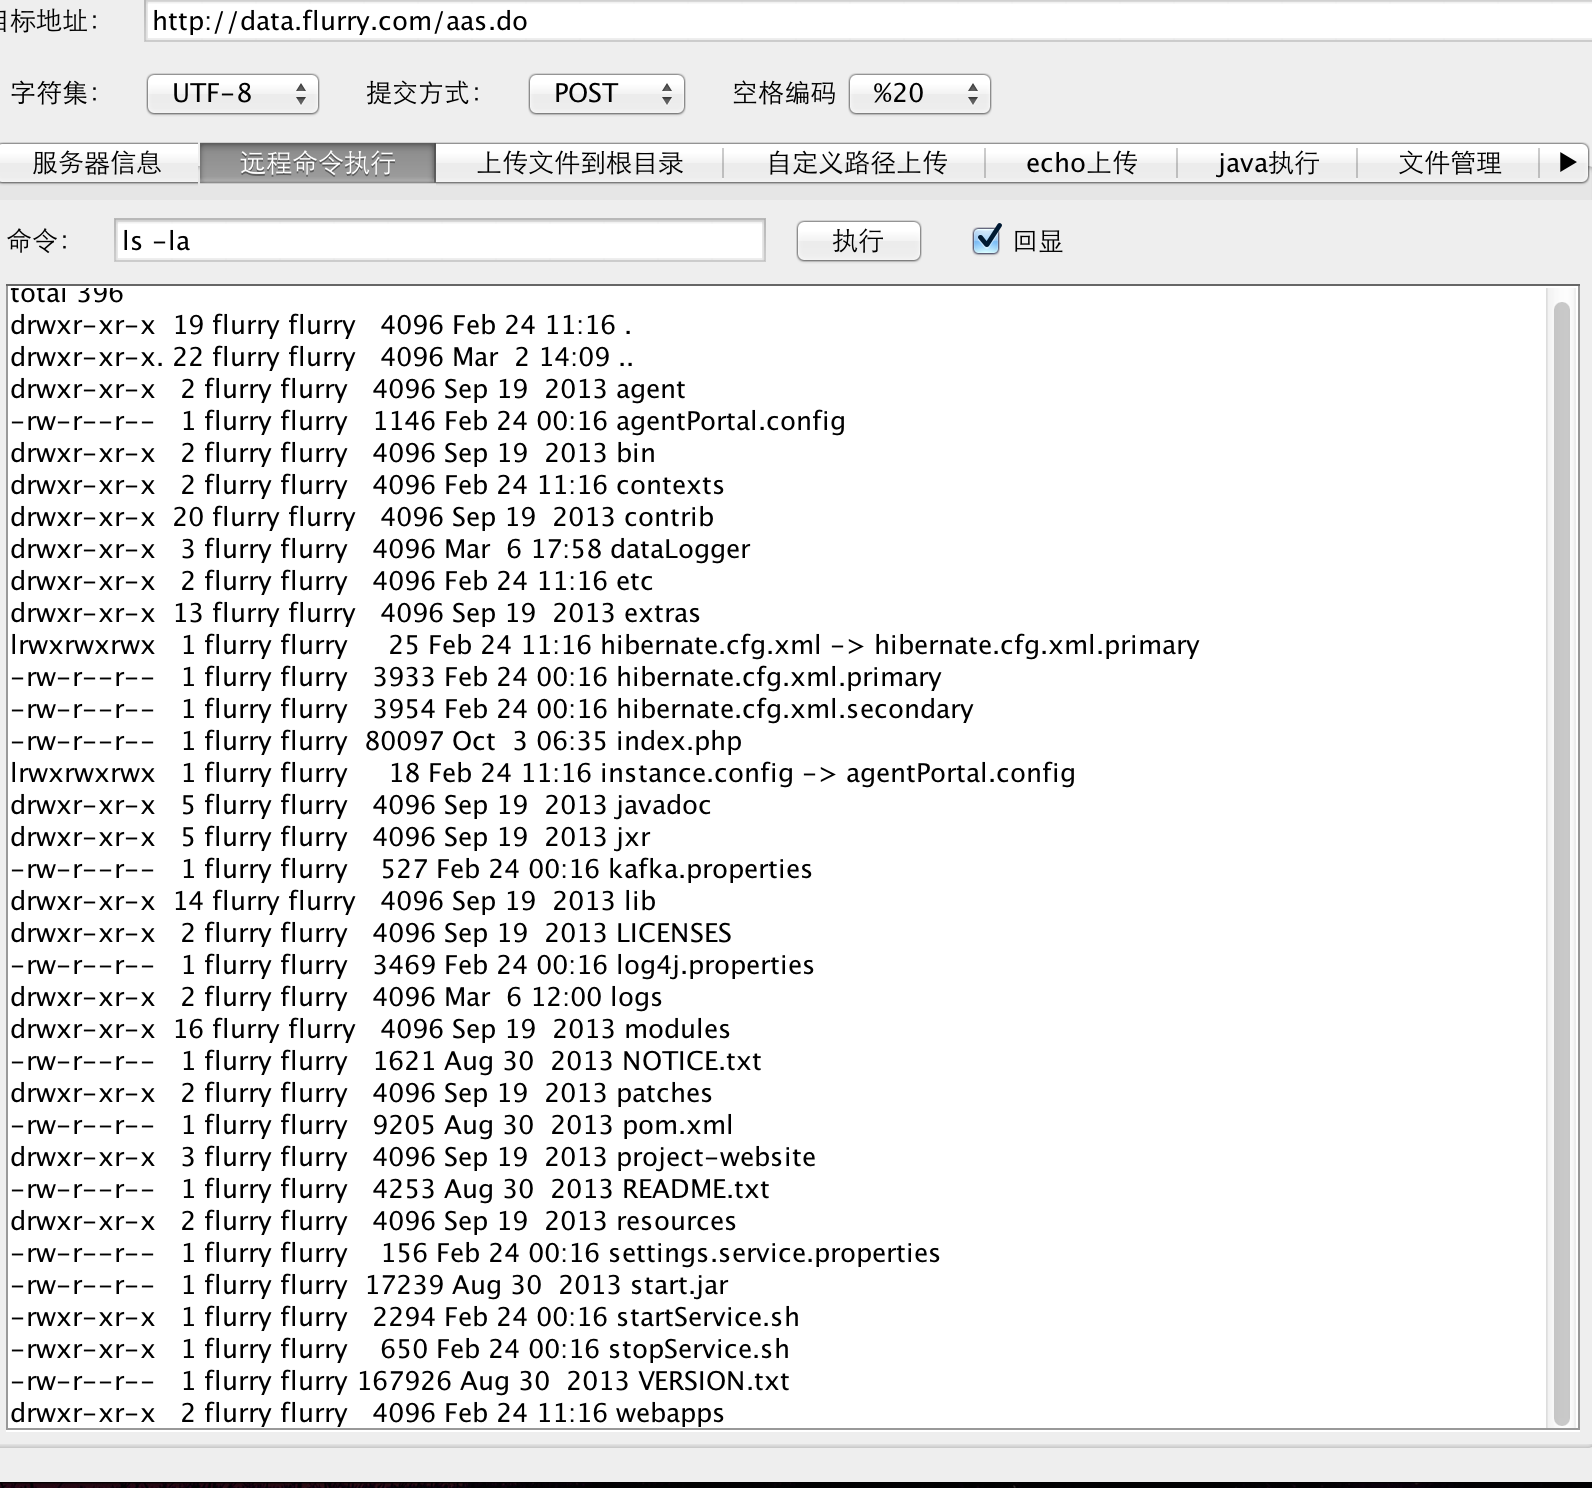The width and height of the screenshot is (1592, 1488).
Task: Click the instance.config symlink line
Action: 542,773
